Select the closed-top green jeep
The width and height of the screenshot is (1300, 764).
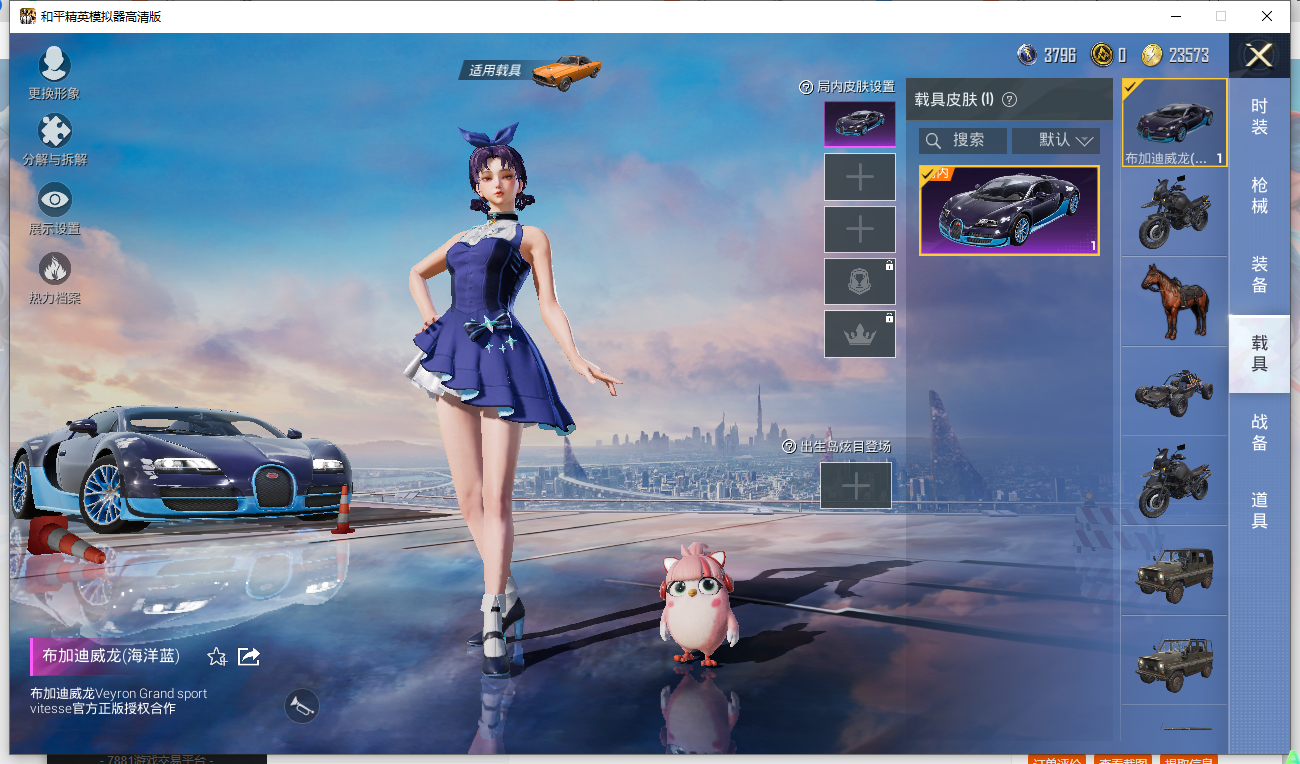[x=1174, y=571]
